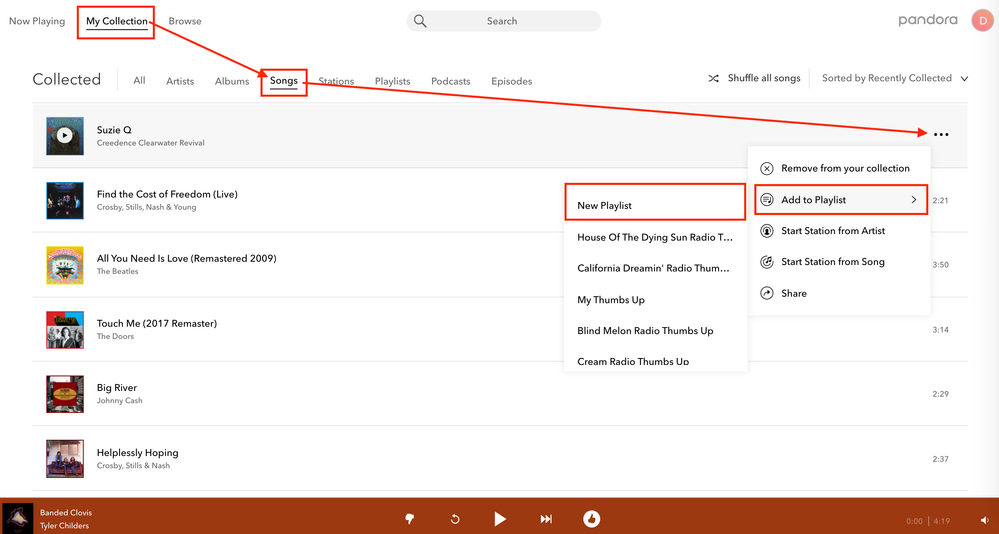Open the profile avatar menu

(981, 21)
